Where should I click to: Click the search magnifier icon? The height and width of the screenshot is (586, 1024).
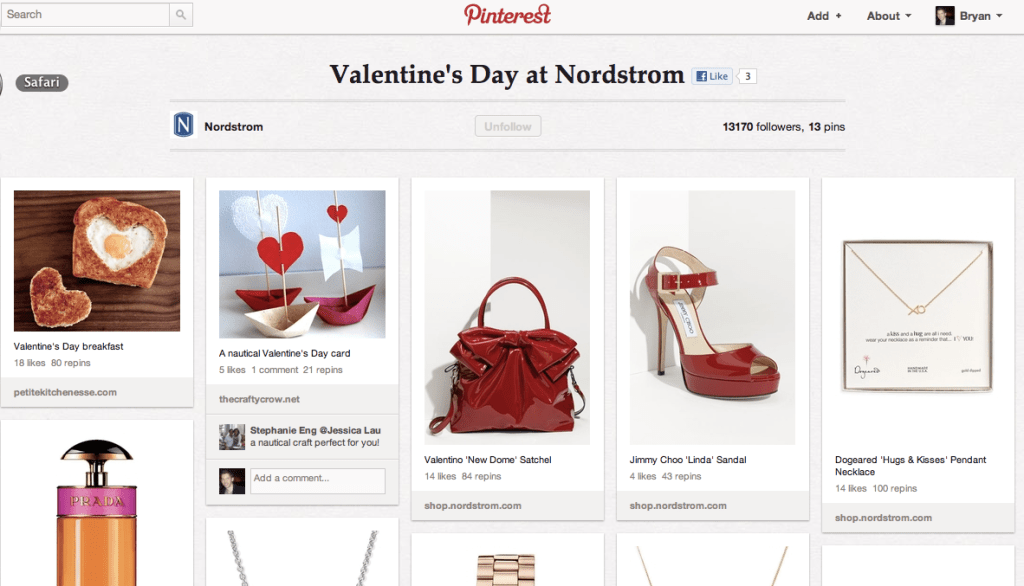click(180, 15)
